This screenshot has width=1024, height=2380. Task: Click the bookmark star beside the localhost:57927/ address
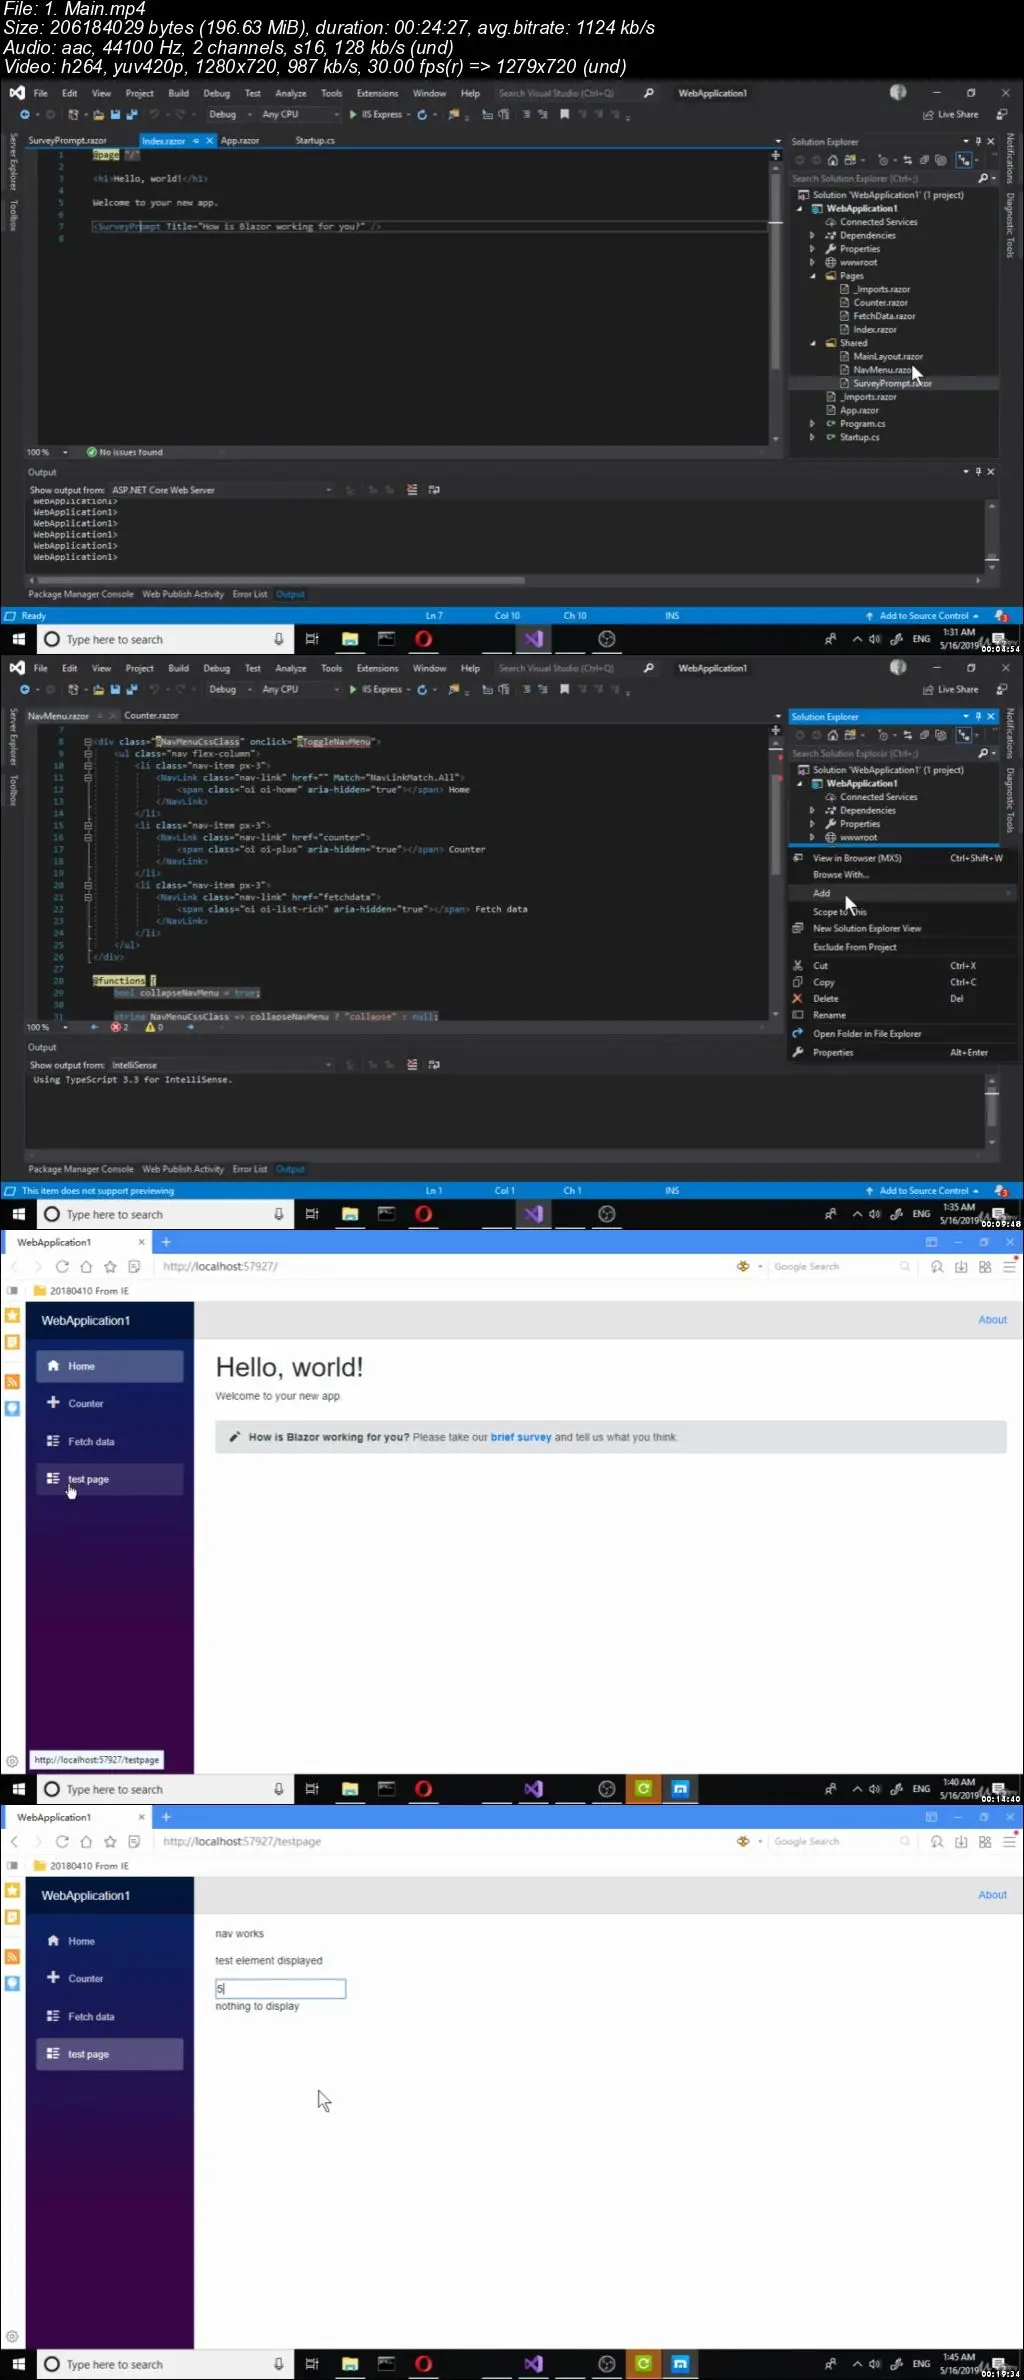[x=110, y=1266]
